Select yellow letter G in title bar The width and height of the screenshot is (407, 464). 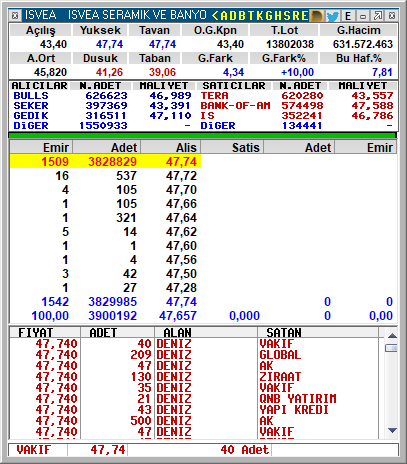coord(269,16)
